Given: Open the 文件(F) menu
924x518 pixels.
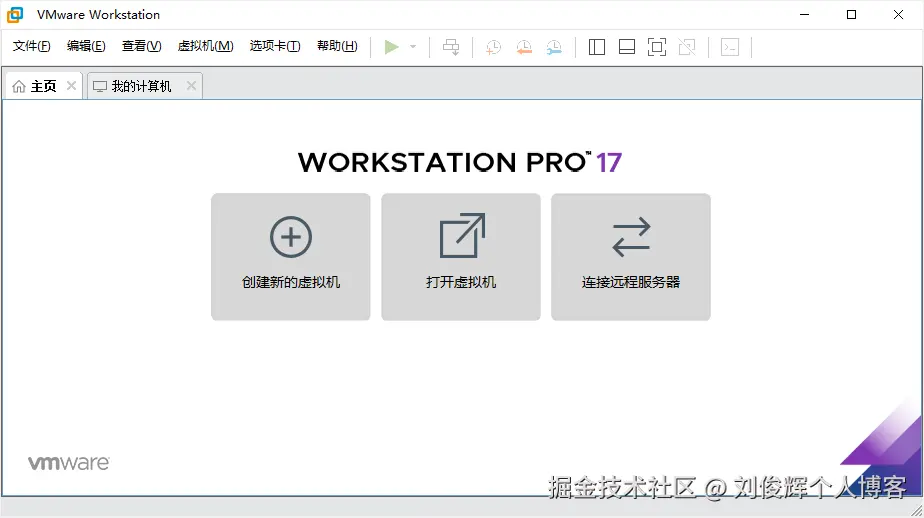Looking at the screenshot, I should [32, 46].
